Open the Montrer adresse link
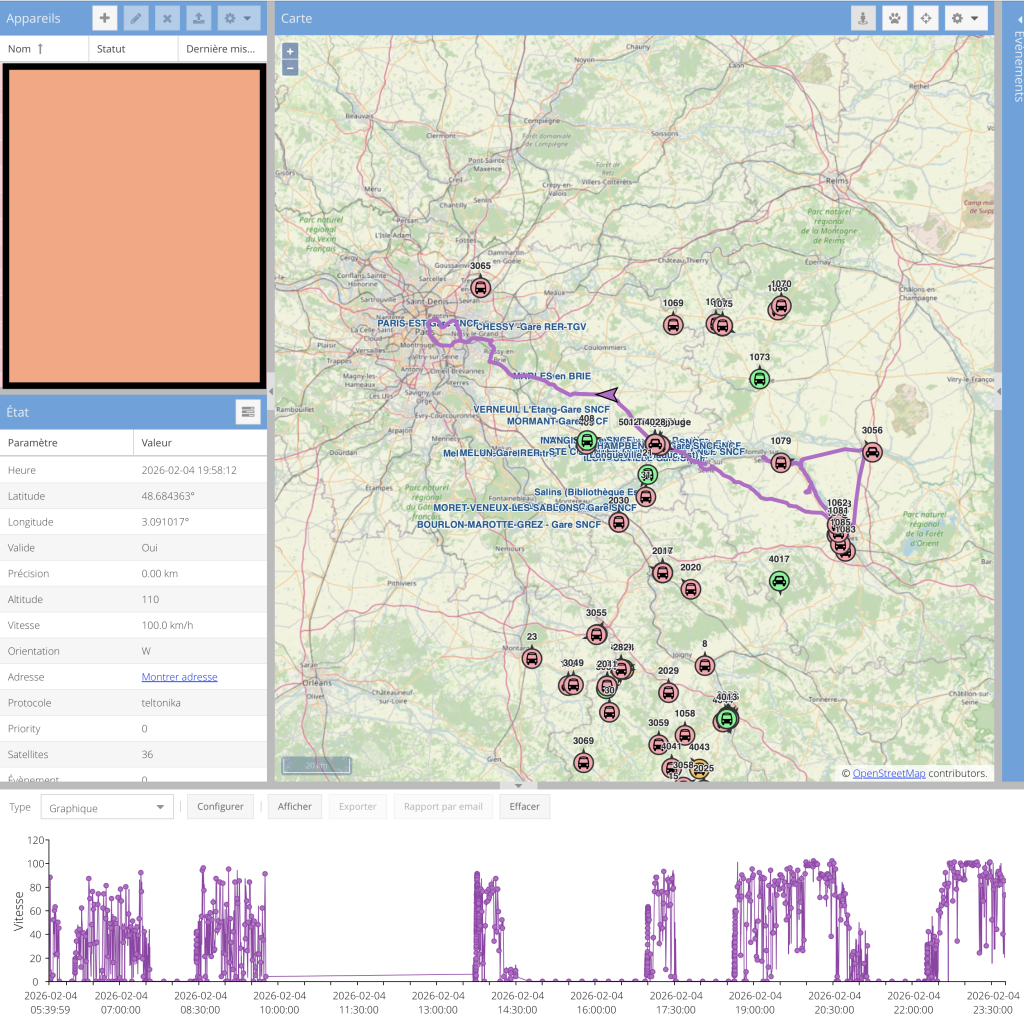 coord(179,676)
